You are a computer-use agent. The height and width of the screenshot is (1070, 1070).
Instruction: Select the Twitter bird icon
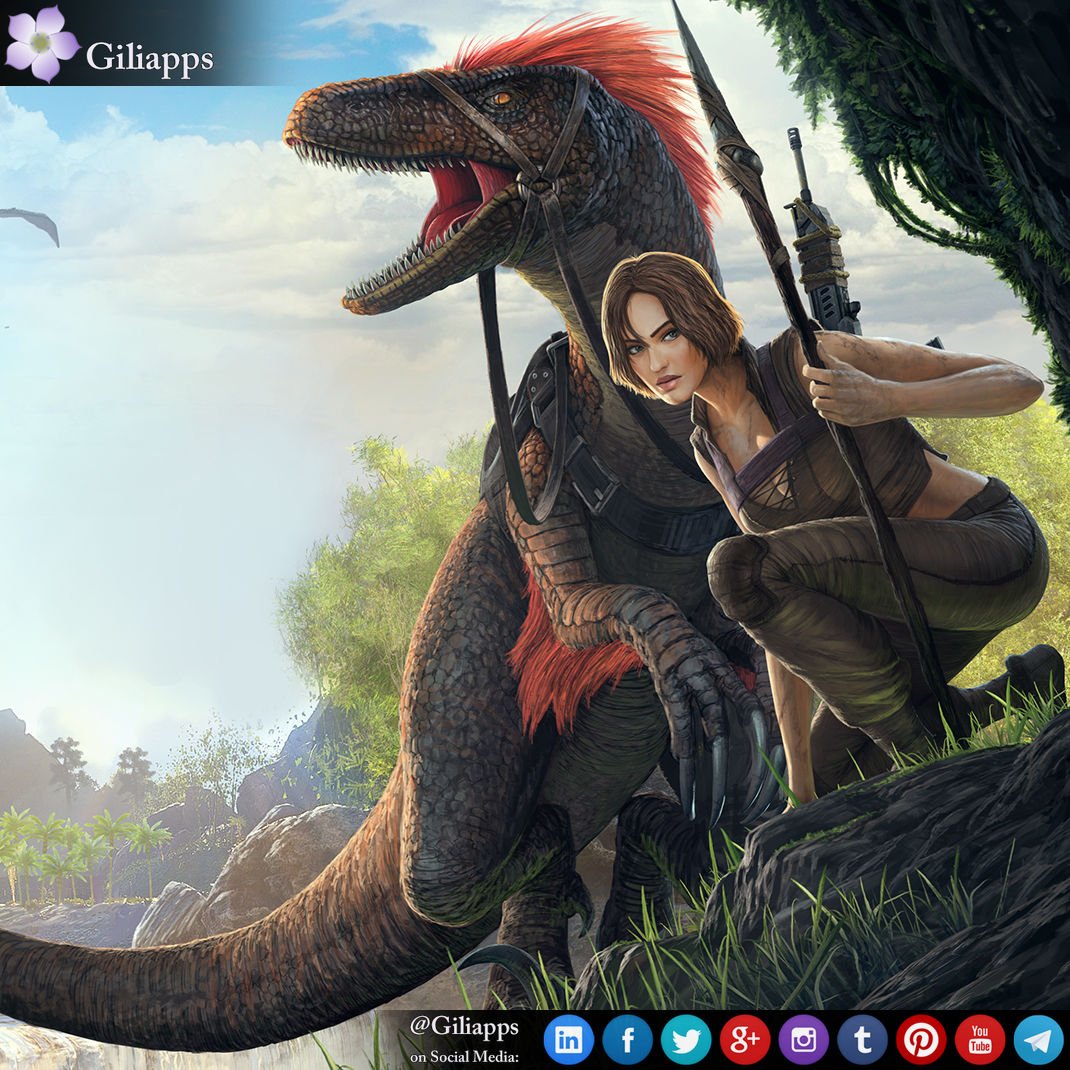coord(686,1040)
